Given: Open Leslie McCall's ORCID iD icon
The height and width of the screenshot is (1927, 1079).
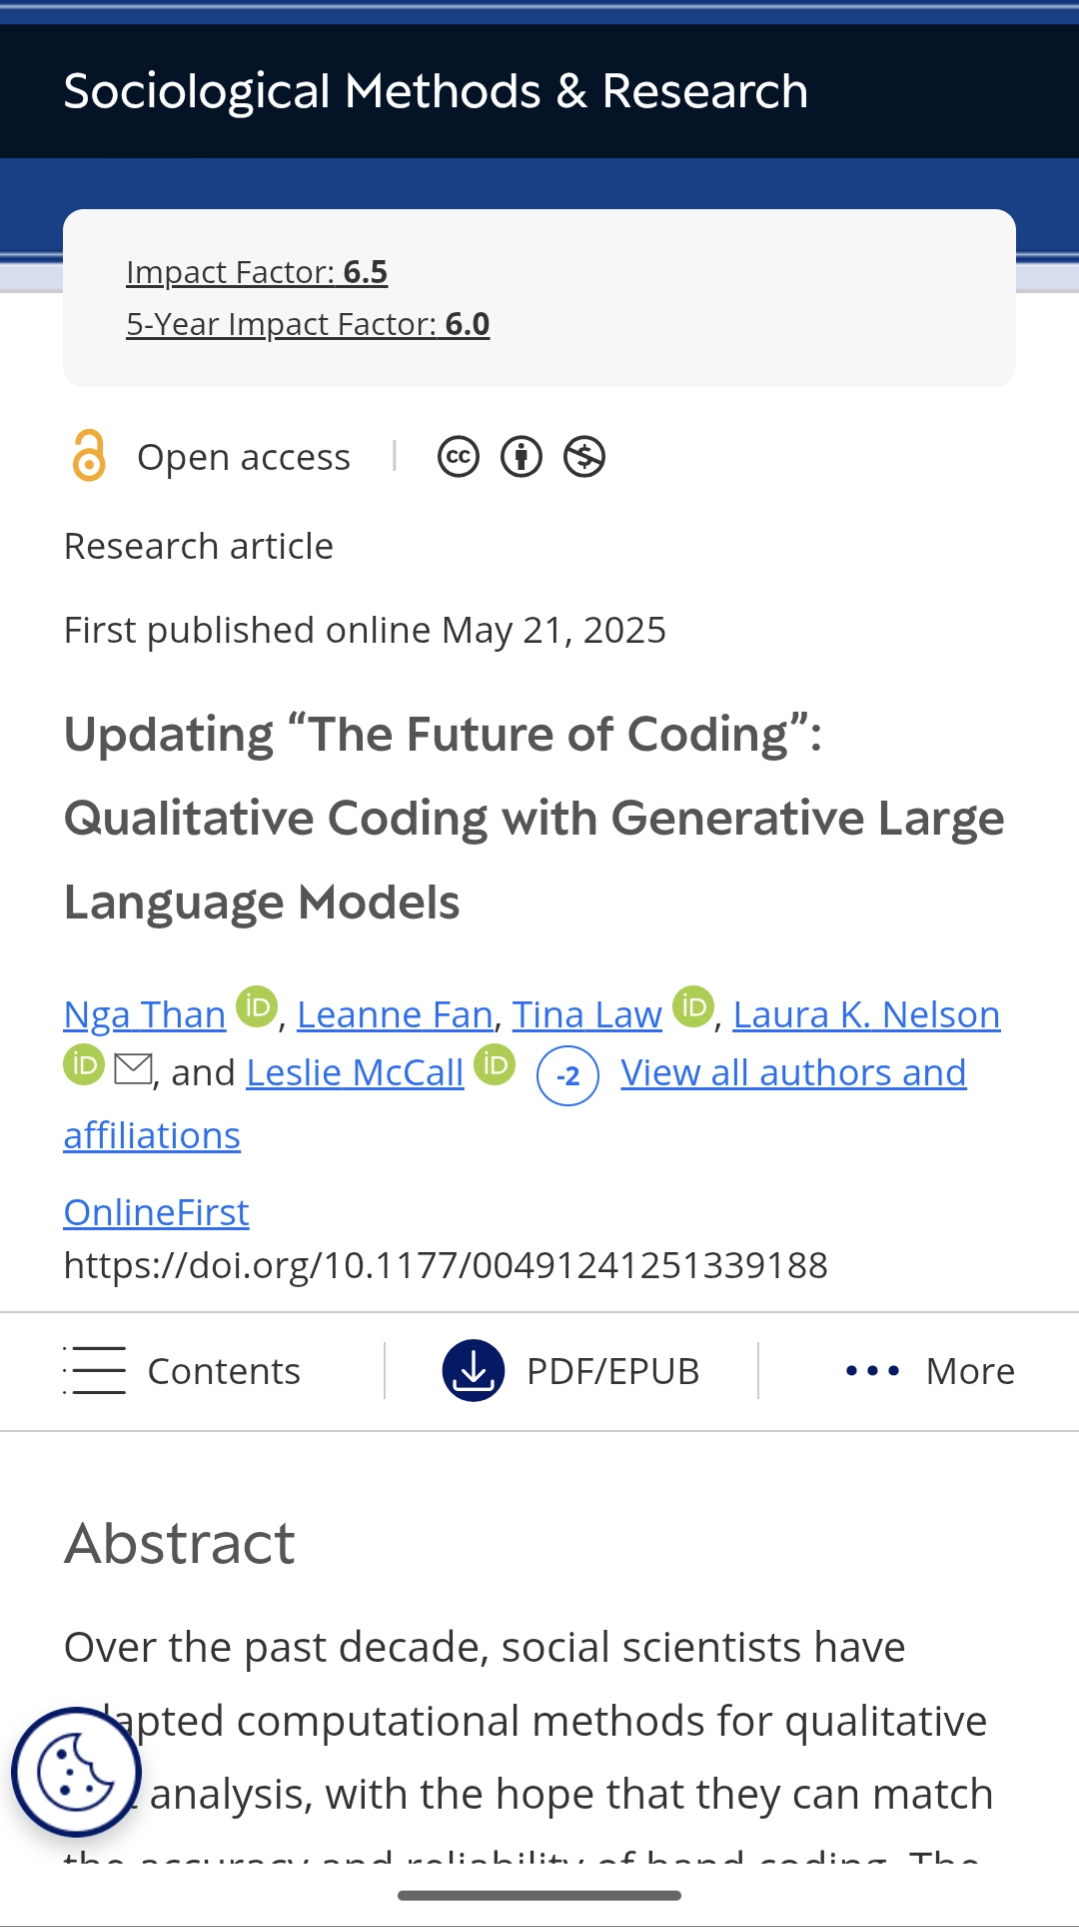Looking at the screenshot, I should click(494, 1065).
